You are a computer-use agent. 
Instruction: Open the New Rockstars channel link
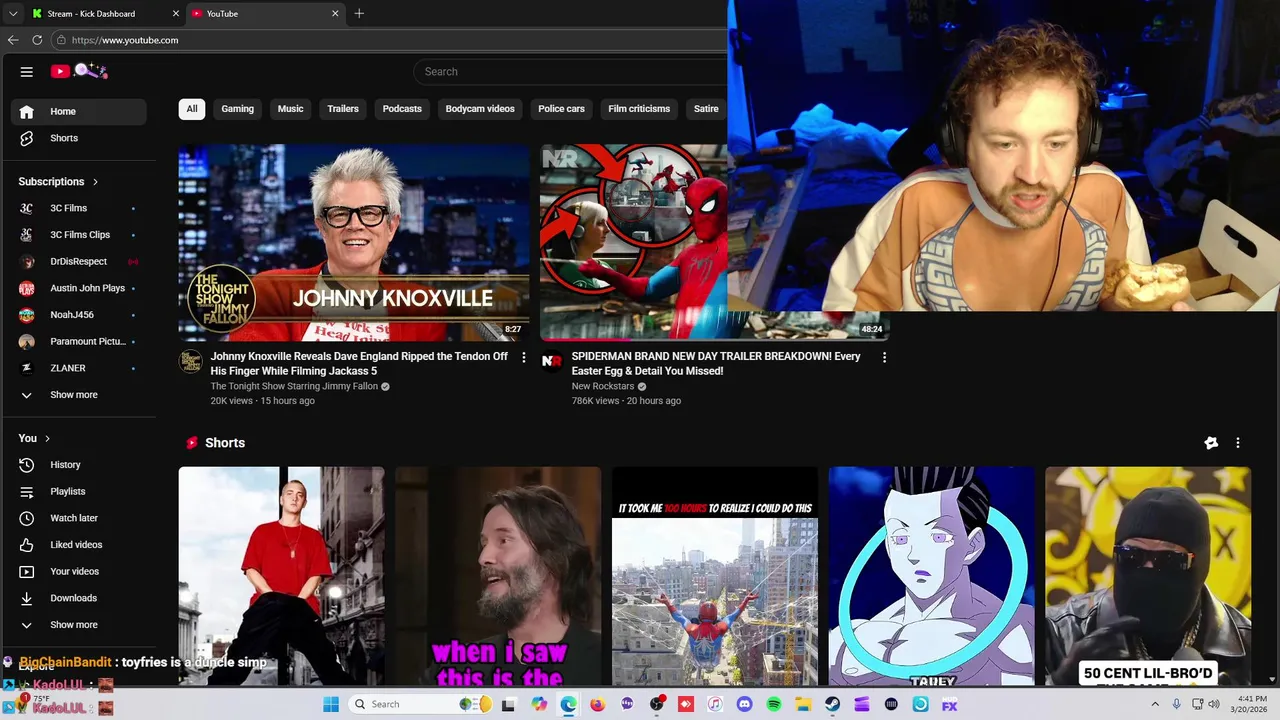click(603, 386)
